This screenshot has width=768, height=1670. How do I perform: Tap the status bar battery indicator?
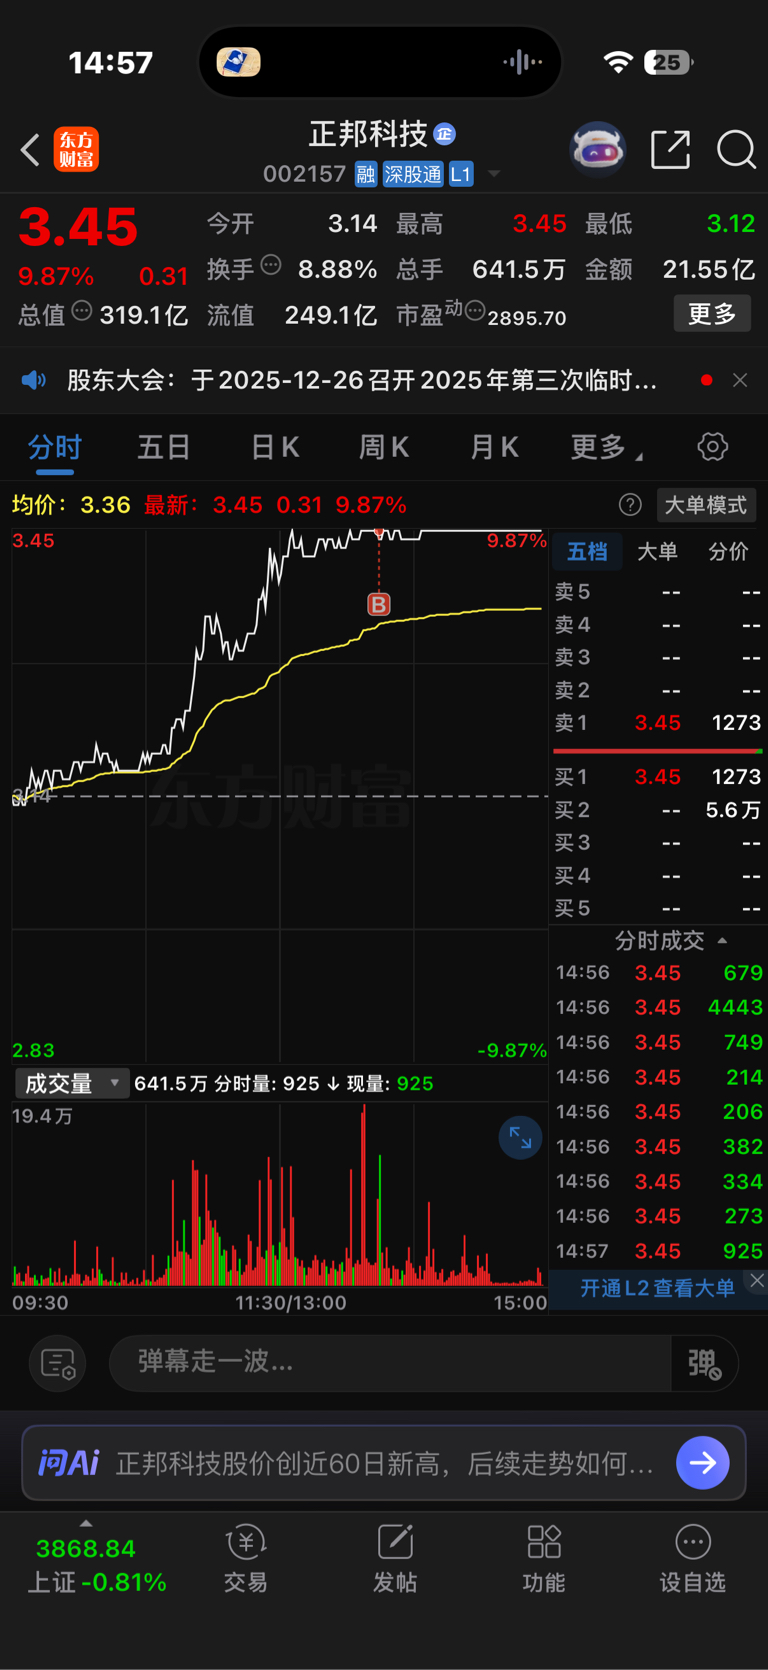pos(668,63)
